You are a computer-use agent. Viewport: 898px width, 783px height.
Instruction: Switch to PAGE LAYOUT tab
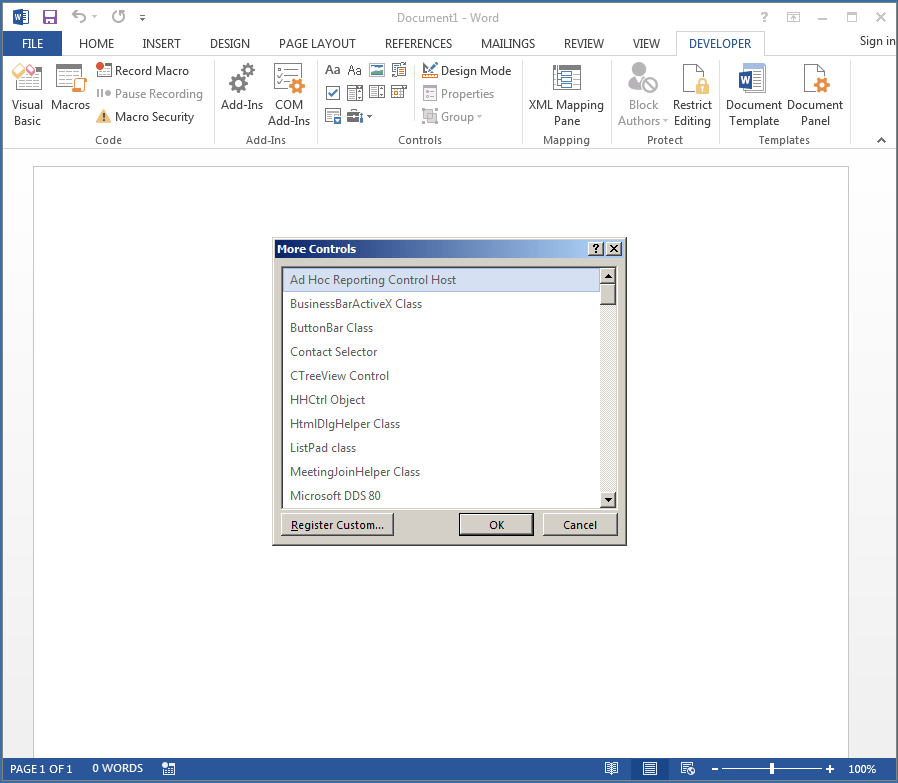pyautogui.click(x=317, y=44)
